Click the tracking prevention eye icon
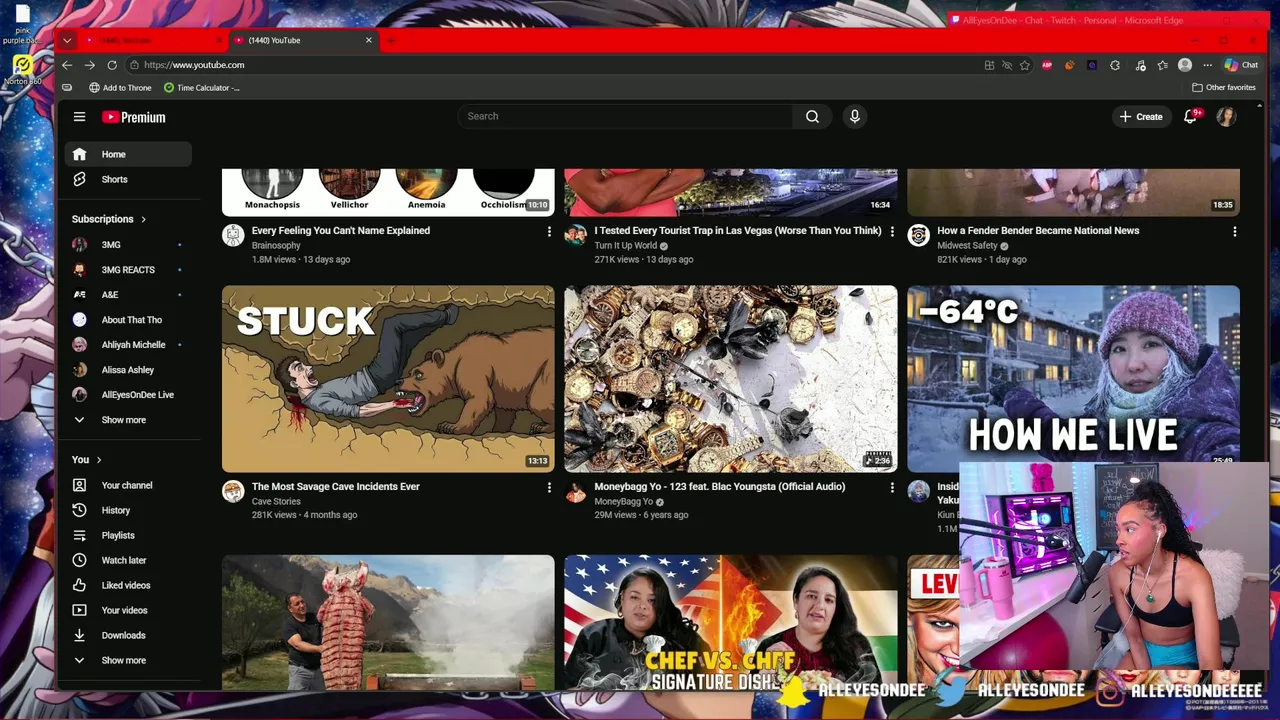The width and height of the screenshot is (1280, 720). 1007,65
